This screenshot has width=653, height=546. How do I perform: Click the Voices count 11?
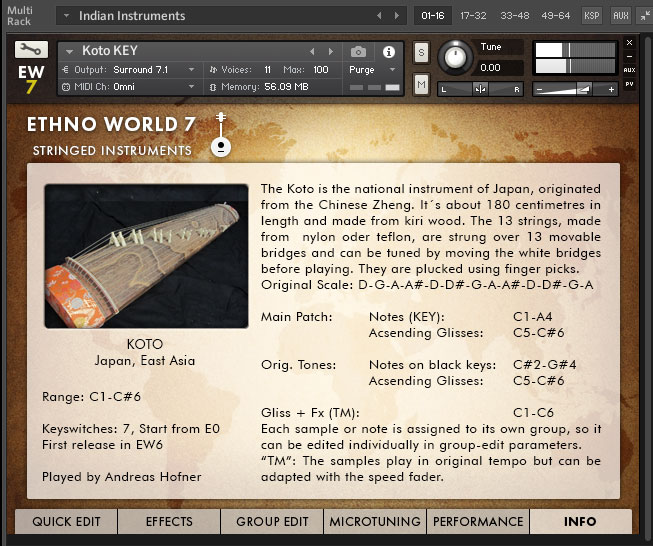point(267,70)
